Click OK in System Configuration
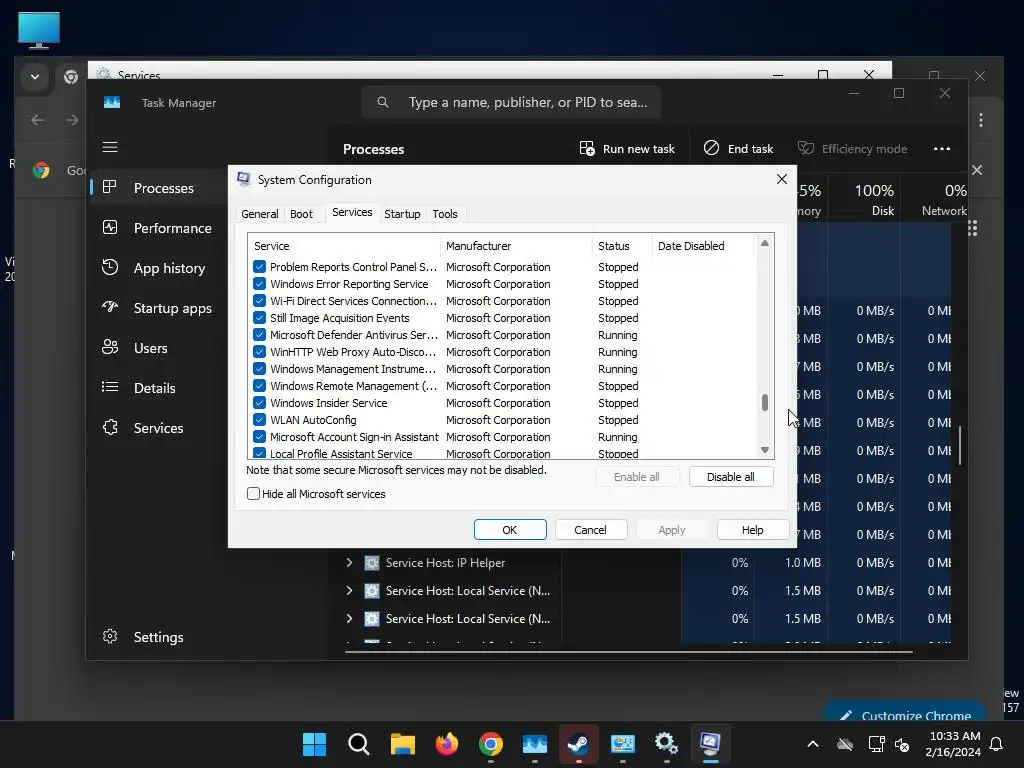1024x768 pixels. click(x=509, y=530)
